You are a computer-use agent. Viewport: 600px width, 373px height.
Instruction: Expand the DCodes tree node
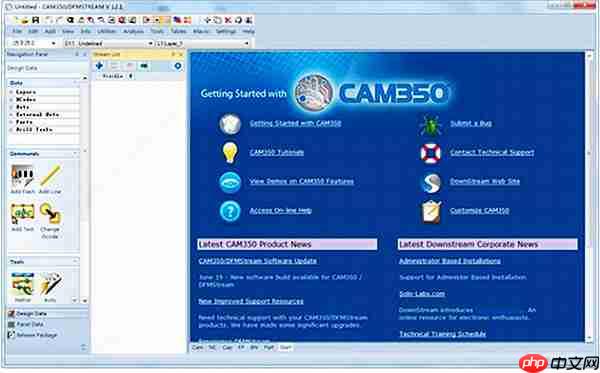11,99
